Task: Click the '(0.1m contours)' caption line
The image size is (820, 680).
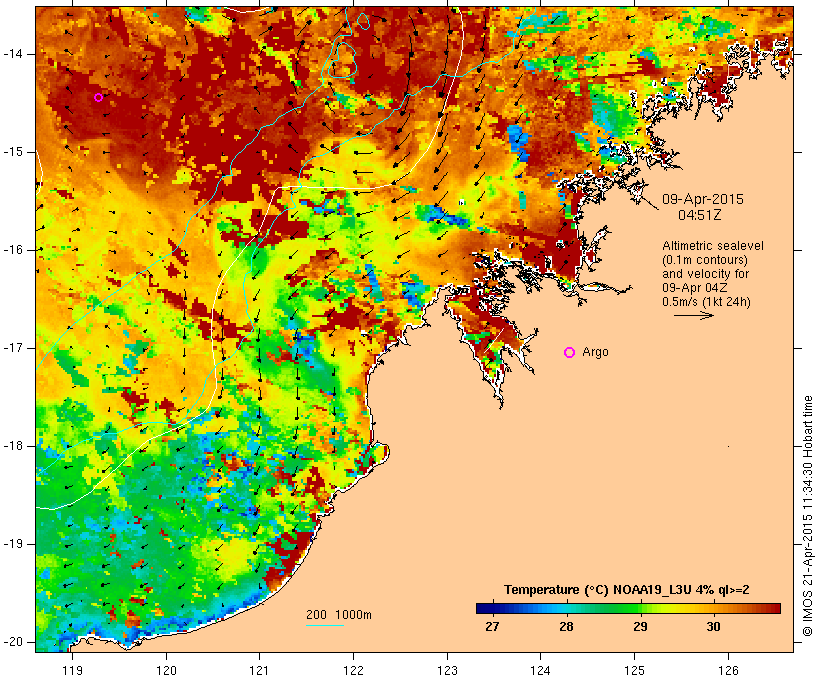Action: [x=705, y=260]
